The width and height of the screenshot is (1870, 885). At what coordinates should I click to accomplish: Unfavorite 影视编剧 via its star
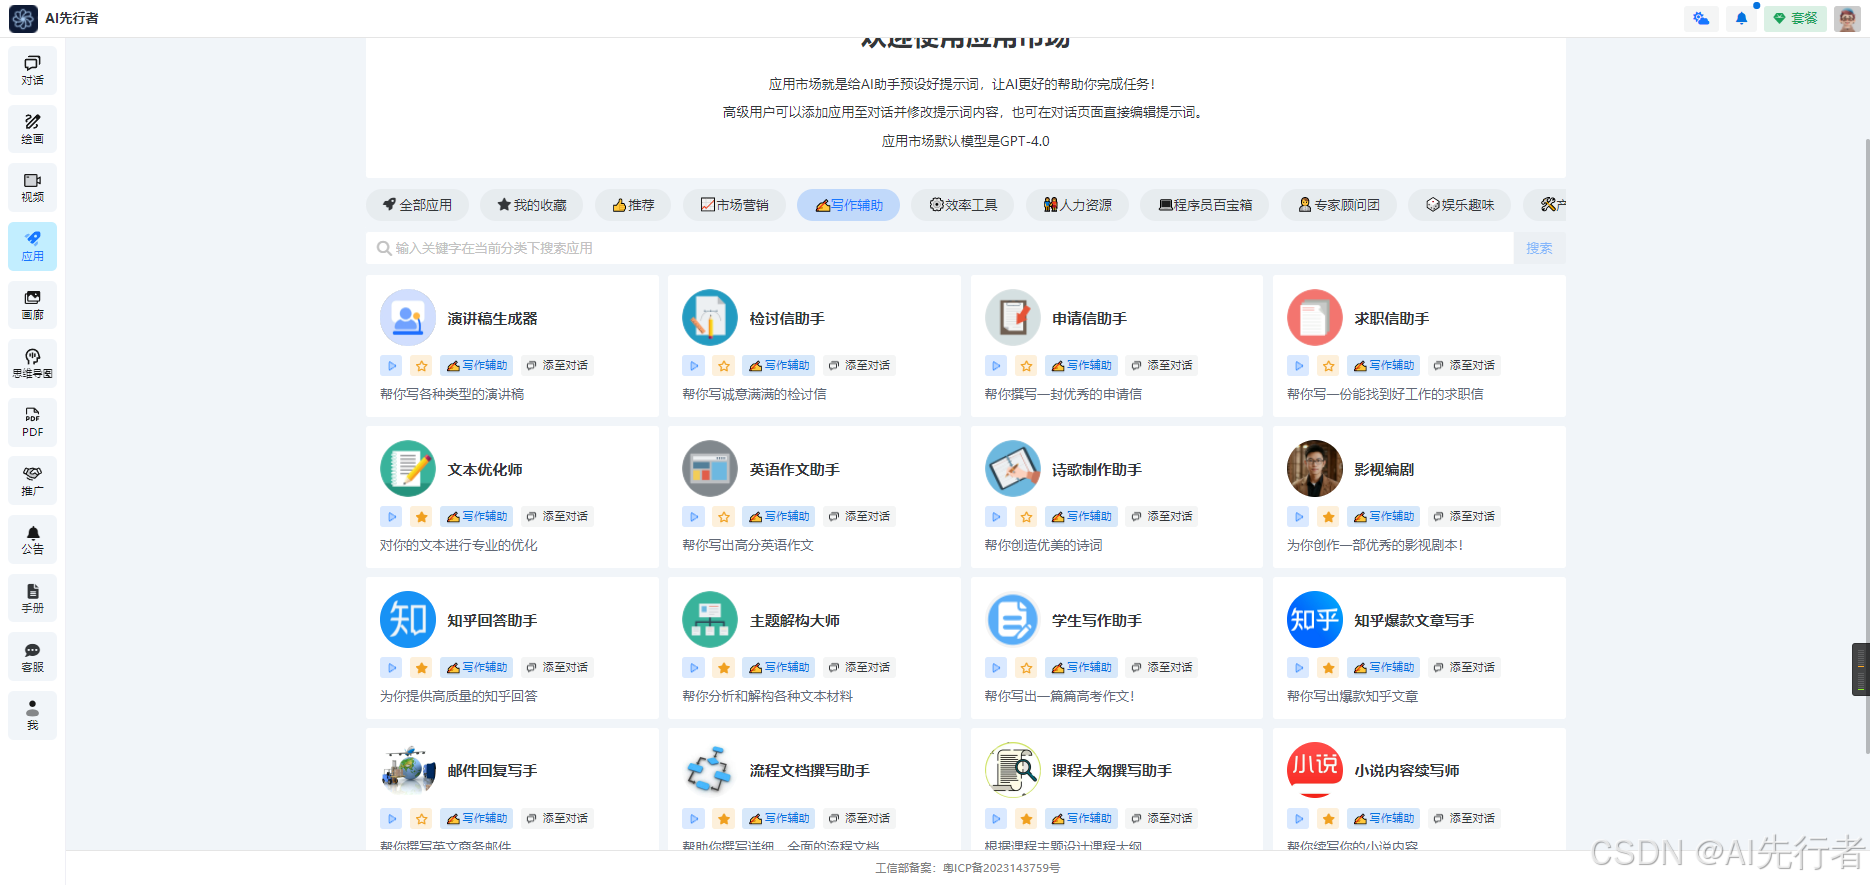(x=1329, y=517)
